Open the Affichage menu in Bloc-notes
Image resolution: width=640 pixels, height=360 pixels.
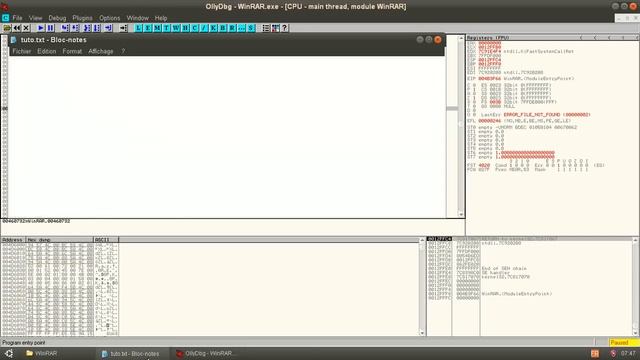tap(101, 51)
